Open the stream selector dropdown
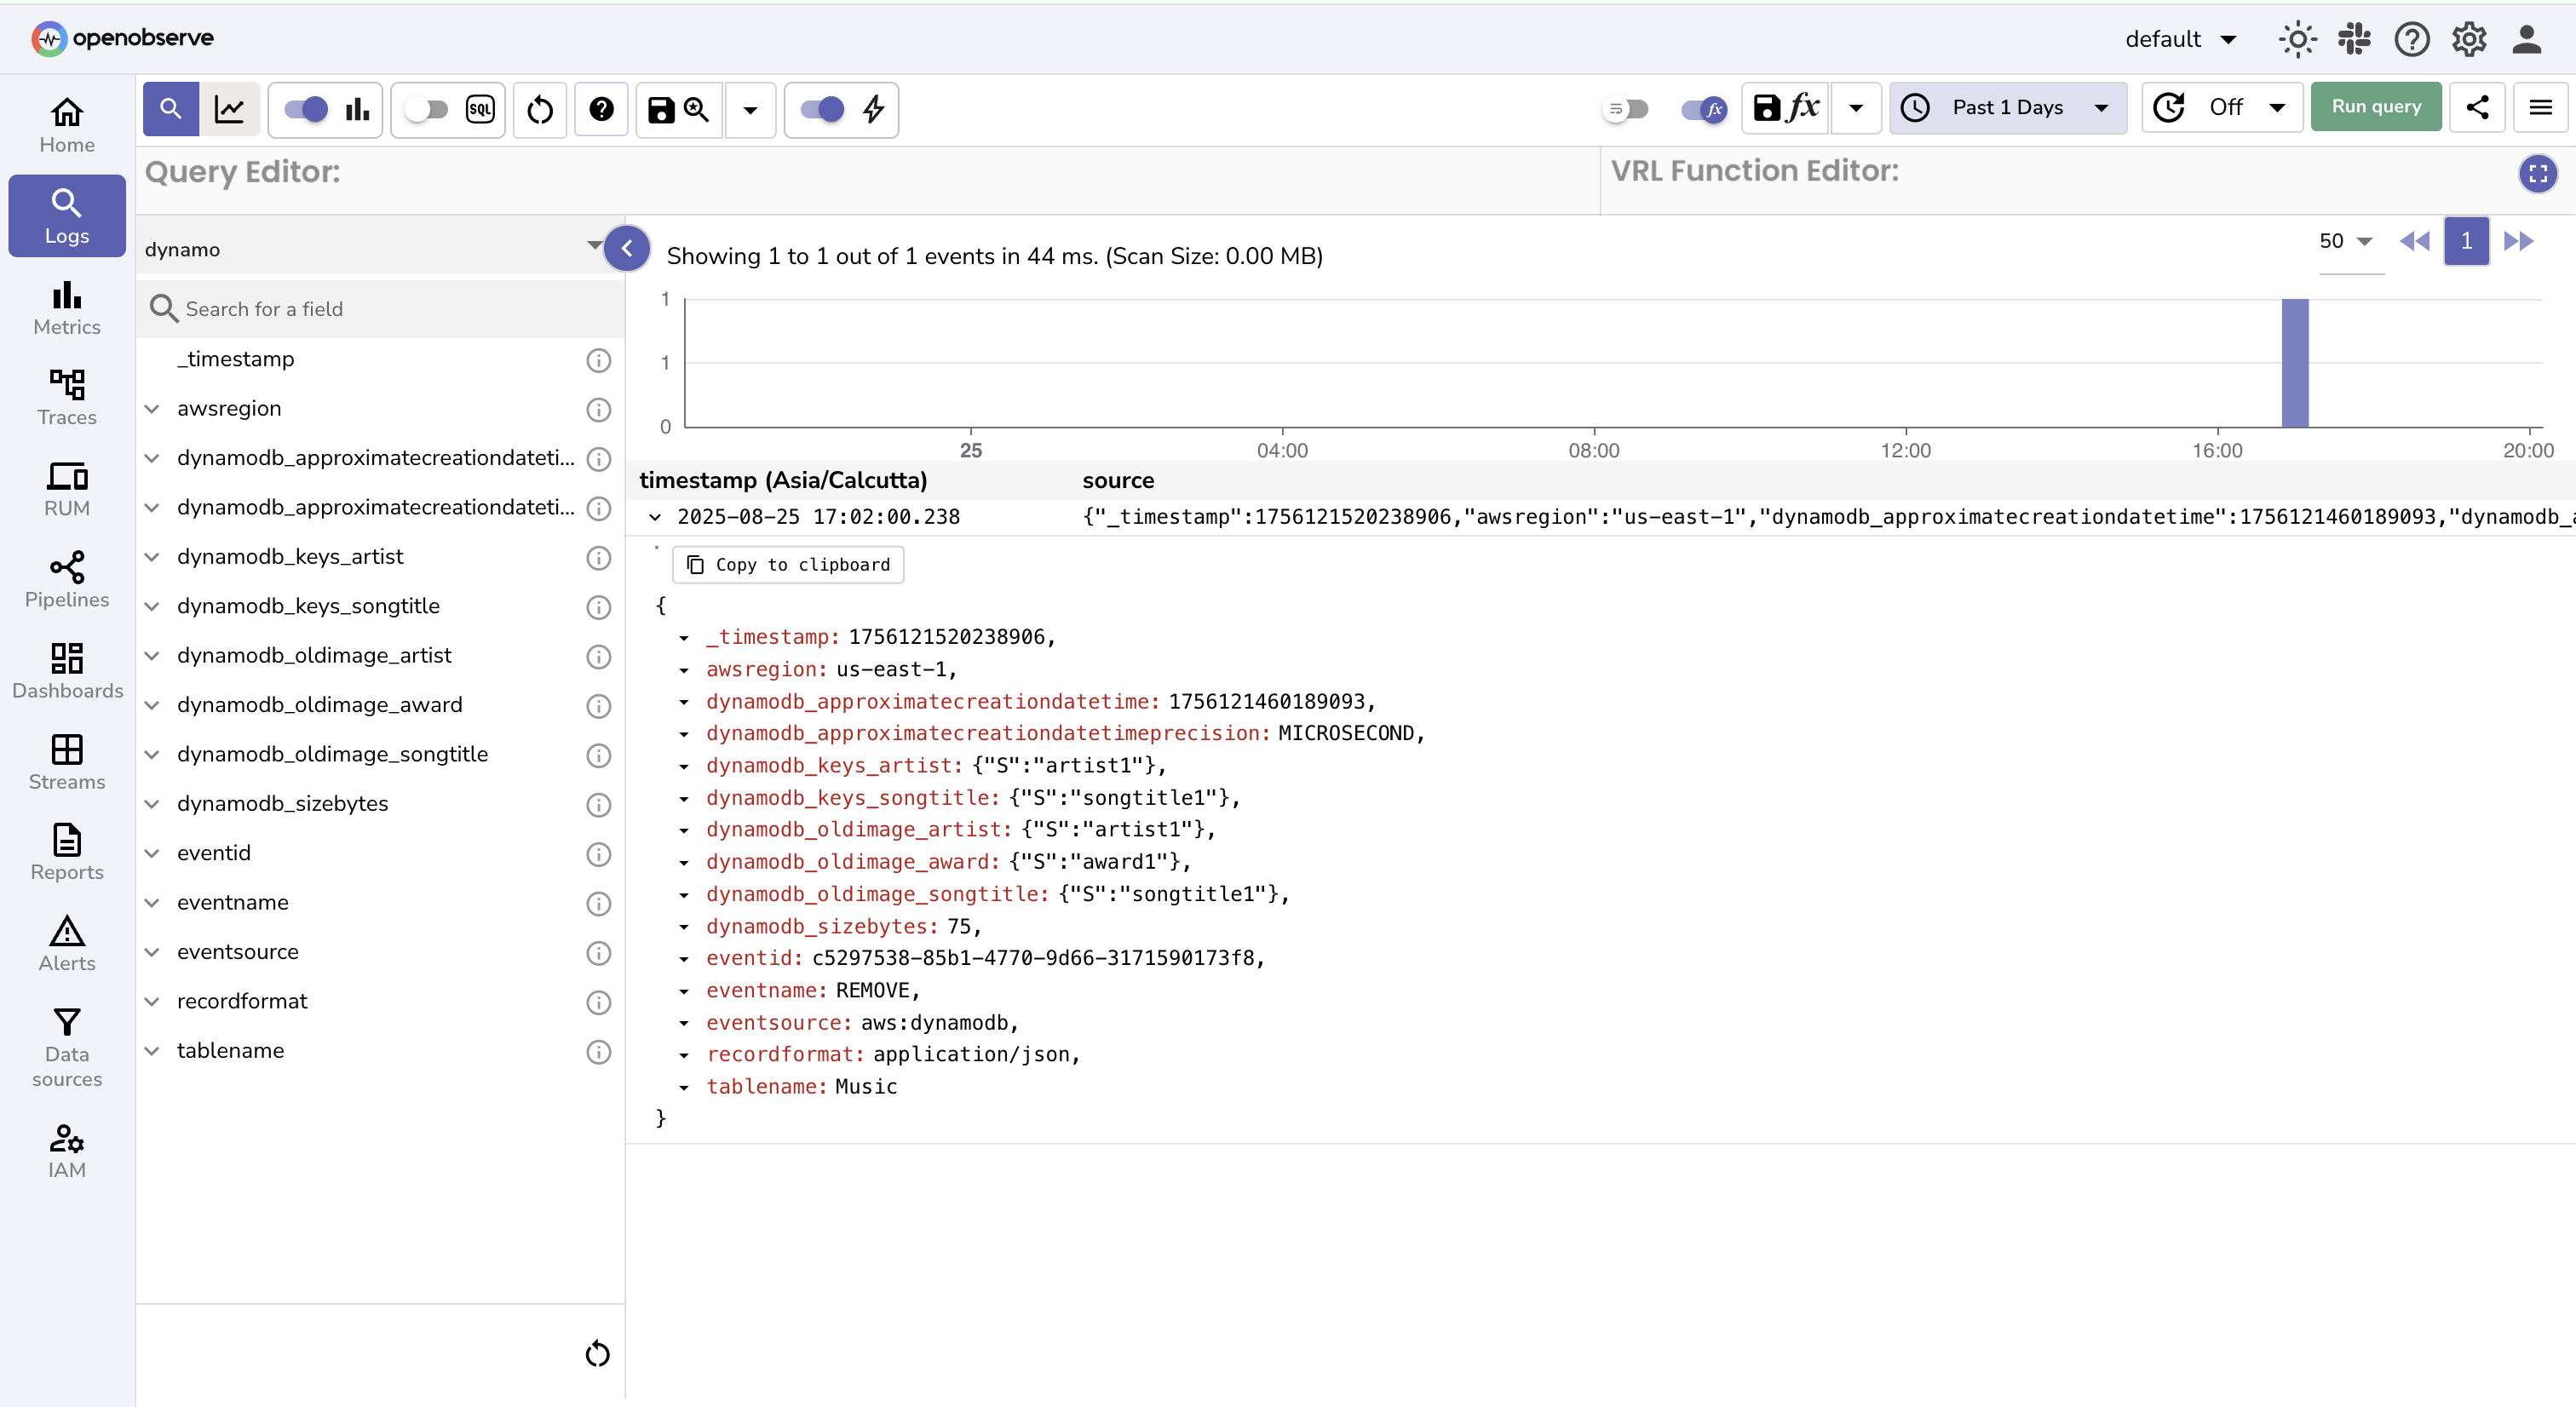This screenshot has height=1407, width=2576. (x=371, y=248)
